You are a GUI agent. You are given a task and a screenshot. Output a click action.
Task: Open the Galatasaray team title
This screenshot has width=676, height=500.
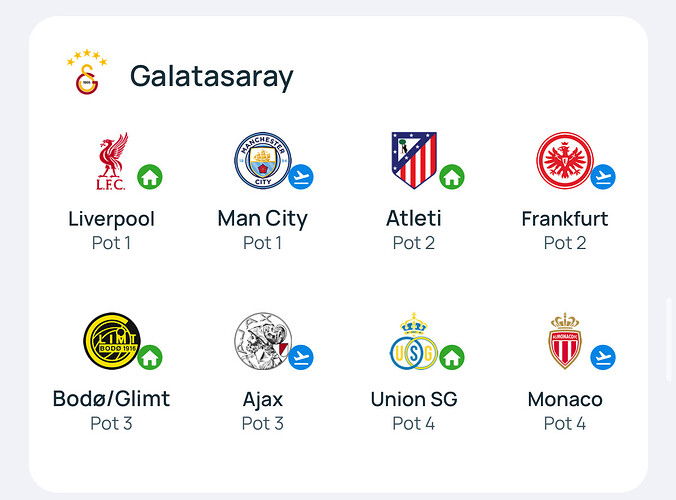(212, 77)
